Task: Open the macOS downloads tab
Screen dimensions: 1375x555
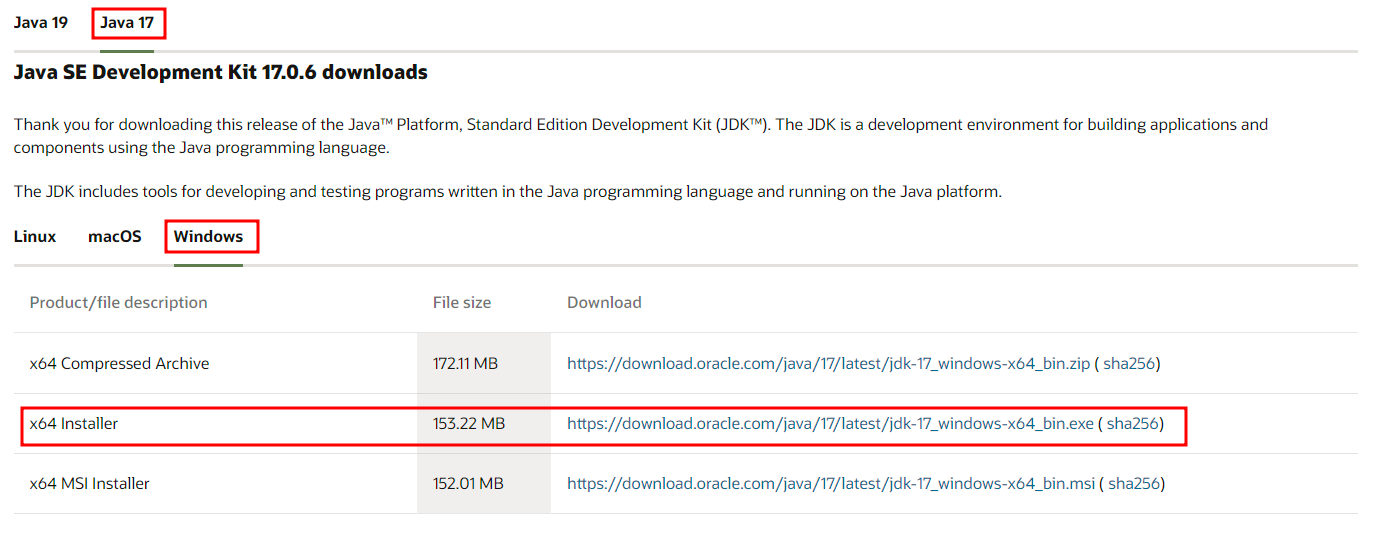Action: point(115,237)
